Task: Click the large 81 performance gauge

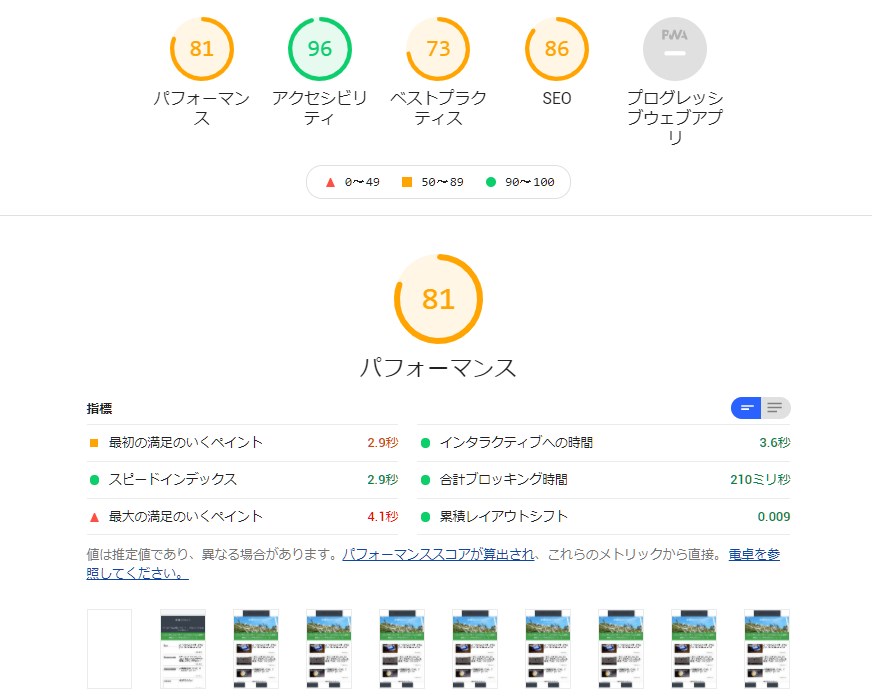Action: pyautogui.click(x=438, y=299)
